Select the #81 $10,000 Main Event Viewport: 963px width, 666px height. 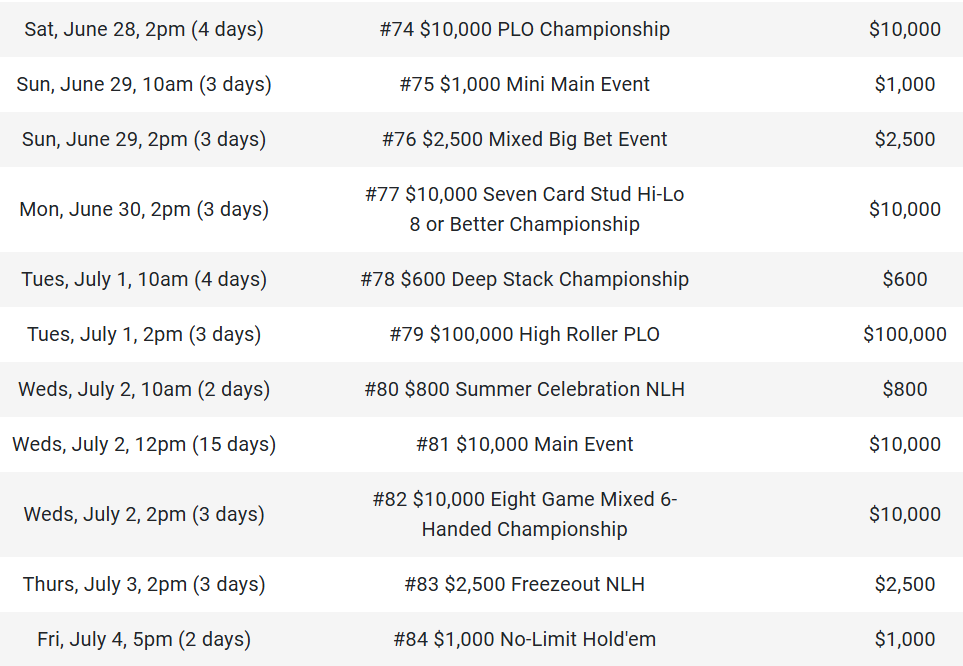[x=524, y=444]
